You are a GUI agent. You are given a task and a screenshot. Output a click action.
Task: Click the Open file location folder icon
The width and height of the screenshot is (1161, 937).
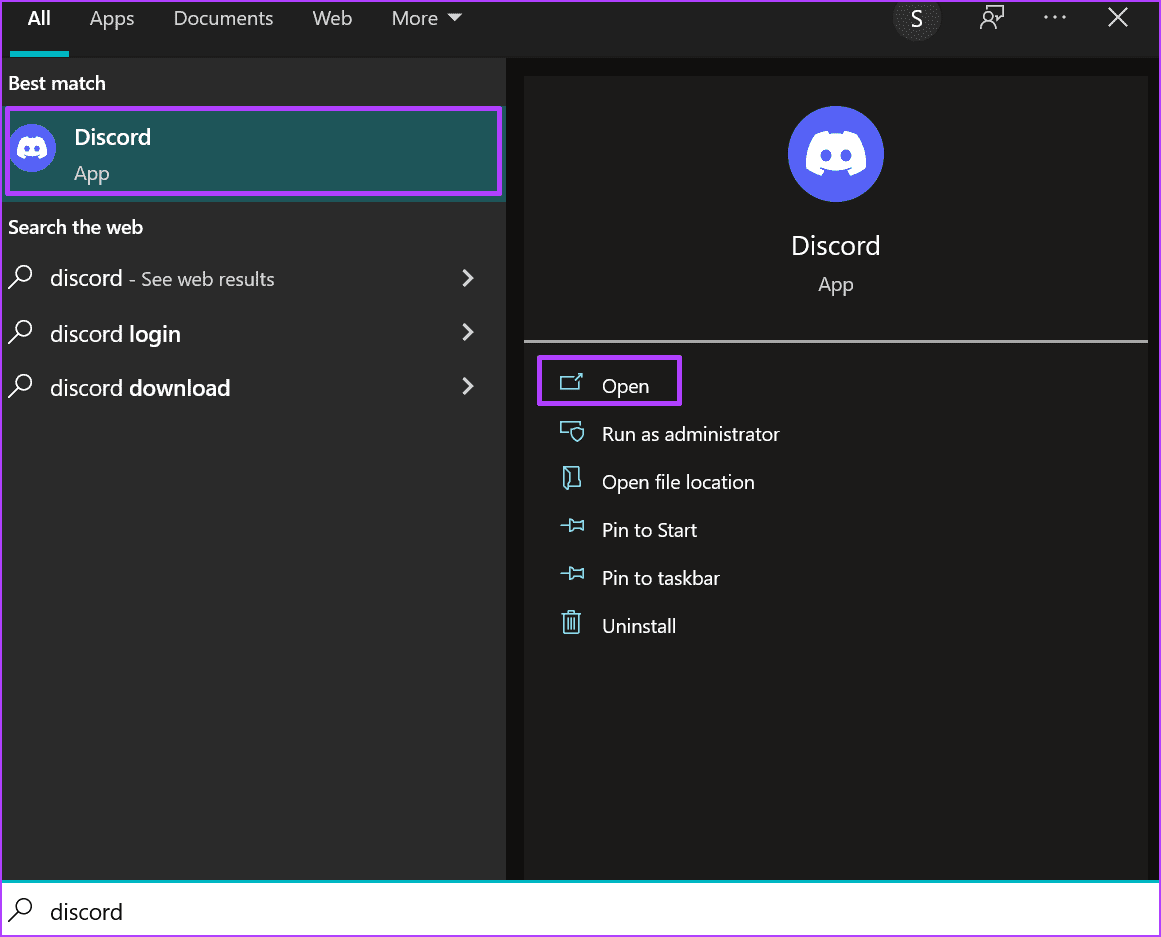[x=571, y=480]
